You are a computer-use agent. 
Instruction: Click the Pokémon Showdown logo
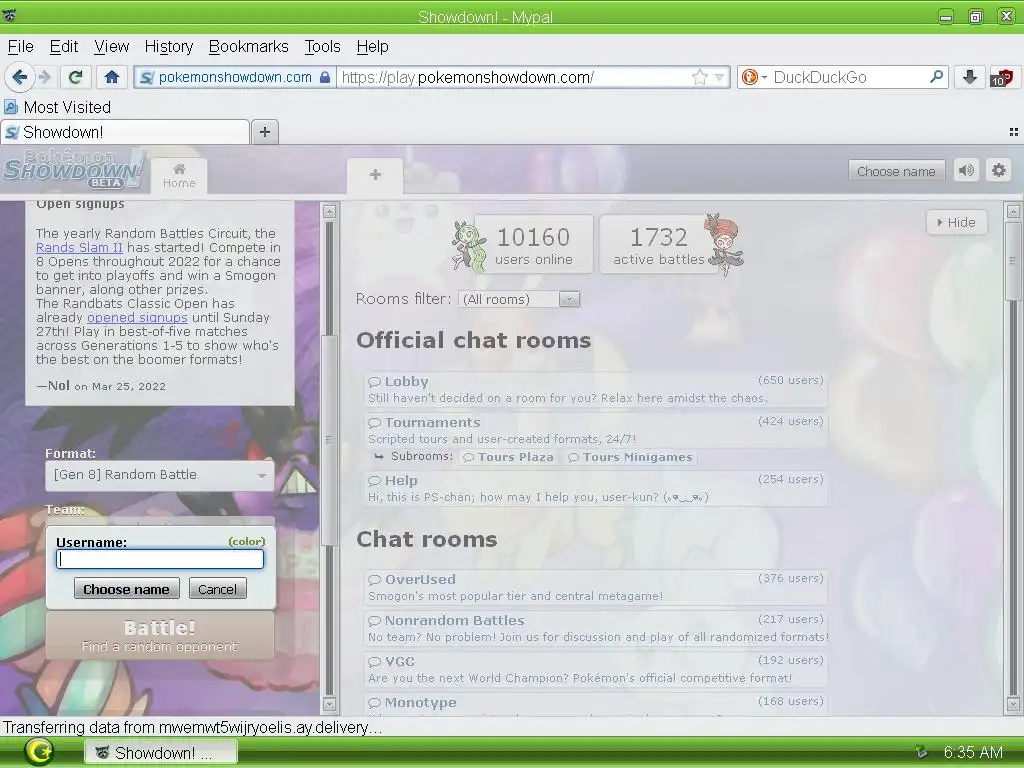pos(73,169)
